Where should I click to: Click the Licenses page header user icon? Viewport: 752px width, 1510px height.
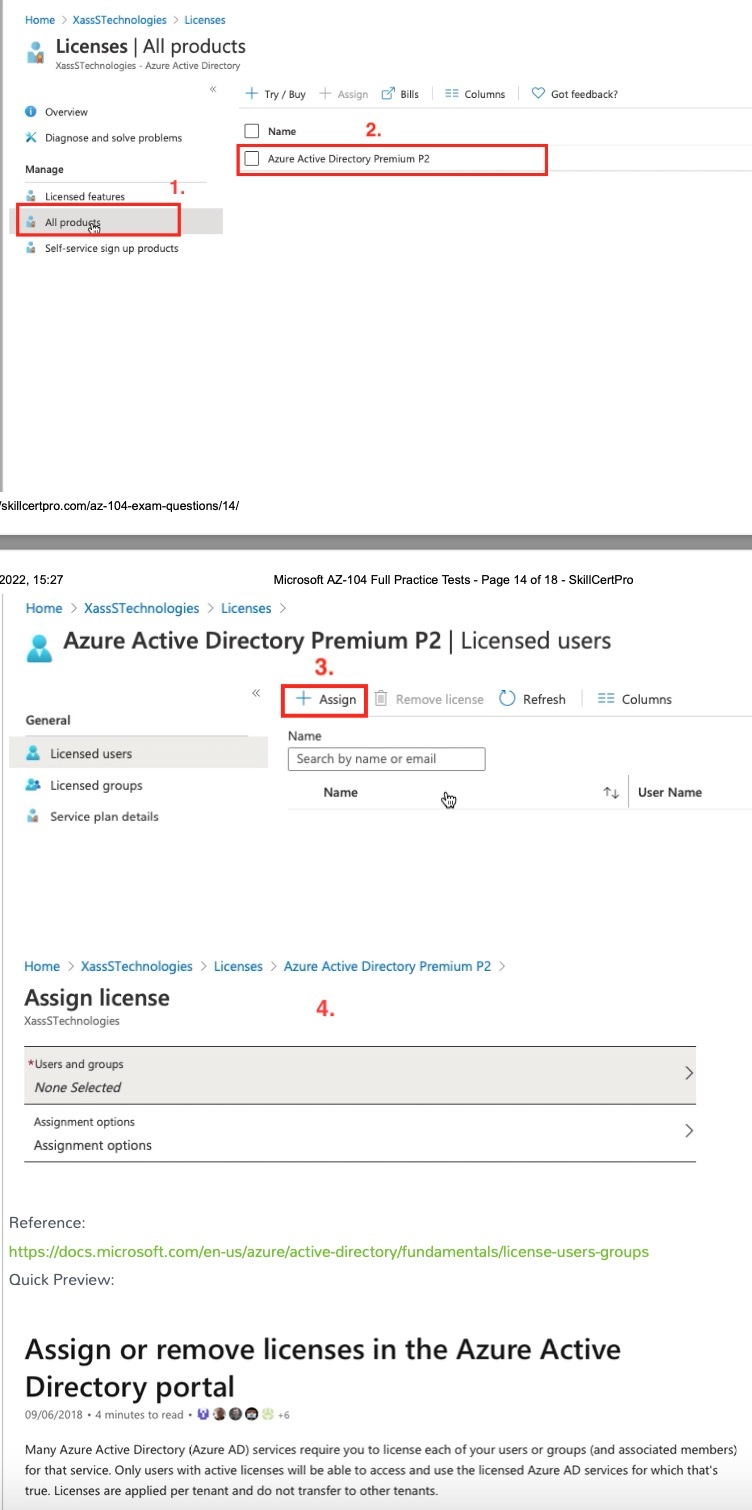pyautogui.click(x=37, y=51)
